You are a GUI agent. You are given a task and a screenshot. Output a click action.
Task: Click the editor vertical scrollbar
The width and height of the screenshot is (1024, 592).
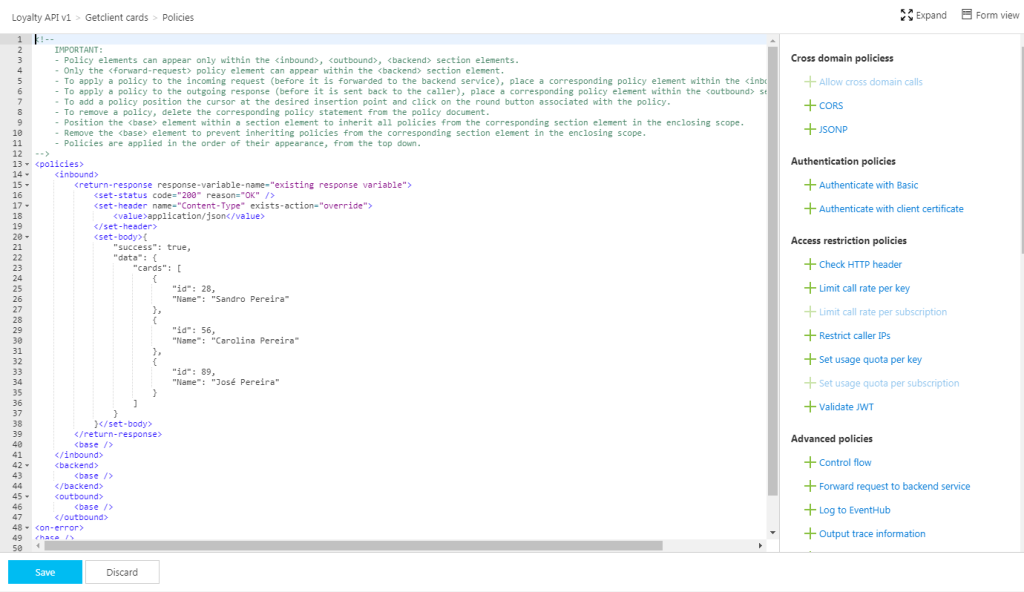[772, 270]
